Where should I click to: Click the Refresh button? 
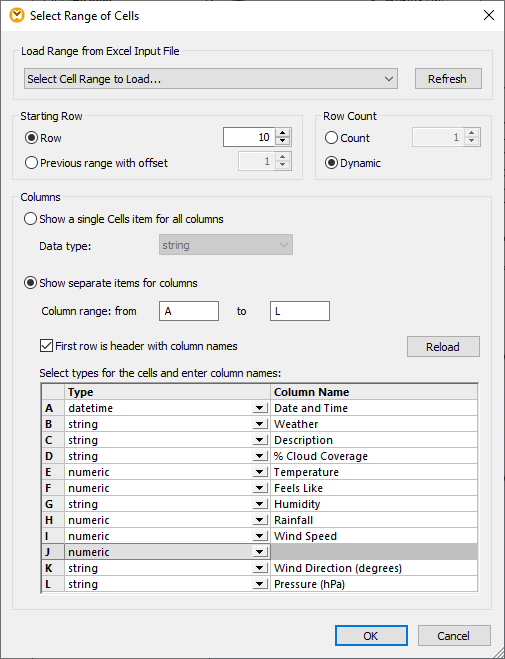448,79
